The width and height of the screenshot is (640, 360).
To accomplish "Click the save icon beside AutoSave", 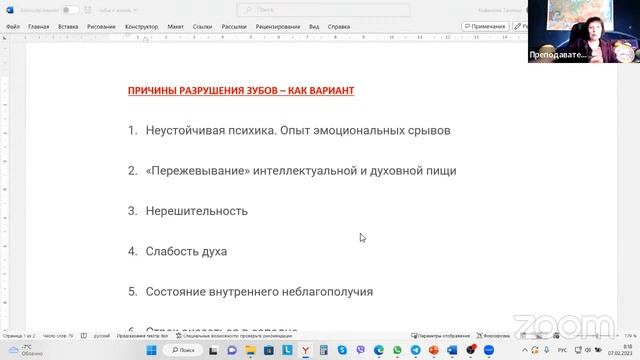I will click(x=88, y=10).
